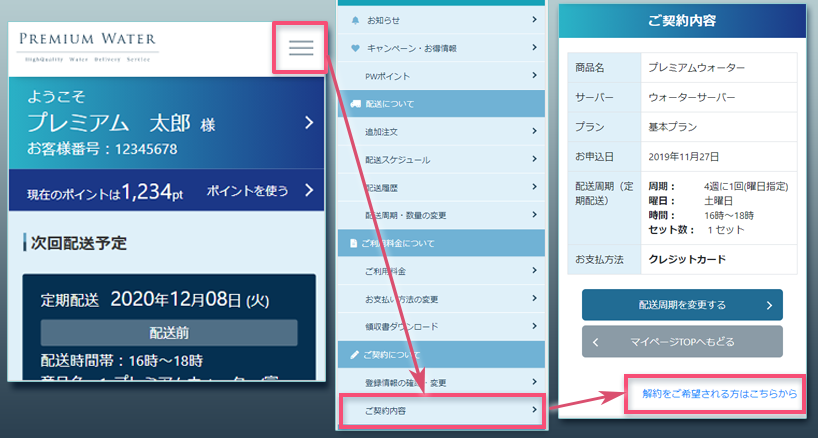
Task: Open 配送履歴 menu entry
Action: point(441,188)
